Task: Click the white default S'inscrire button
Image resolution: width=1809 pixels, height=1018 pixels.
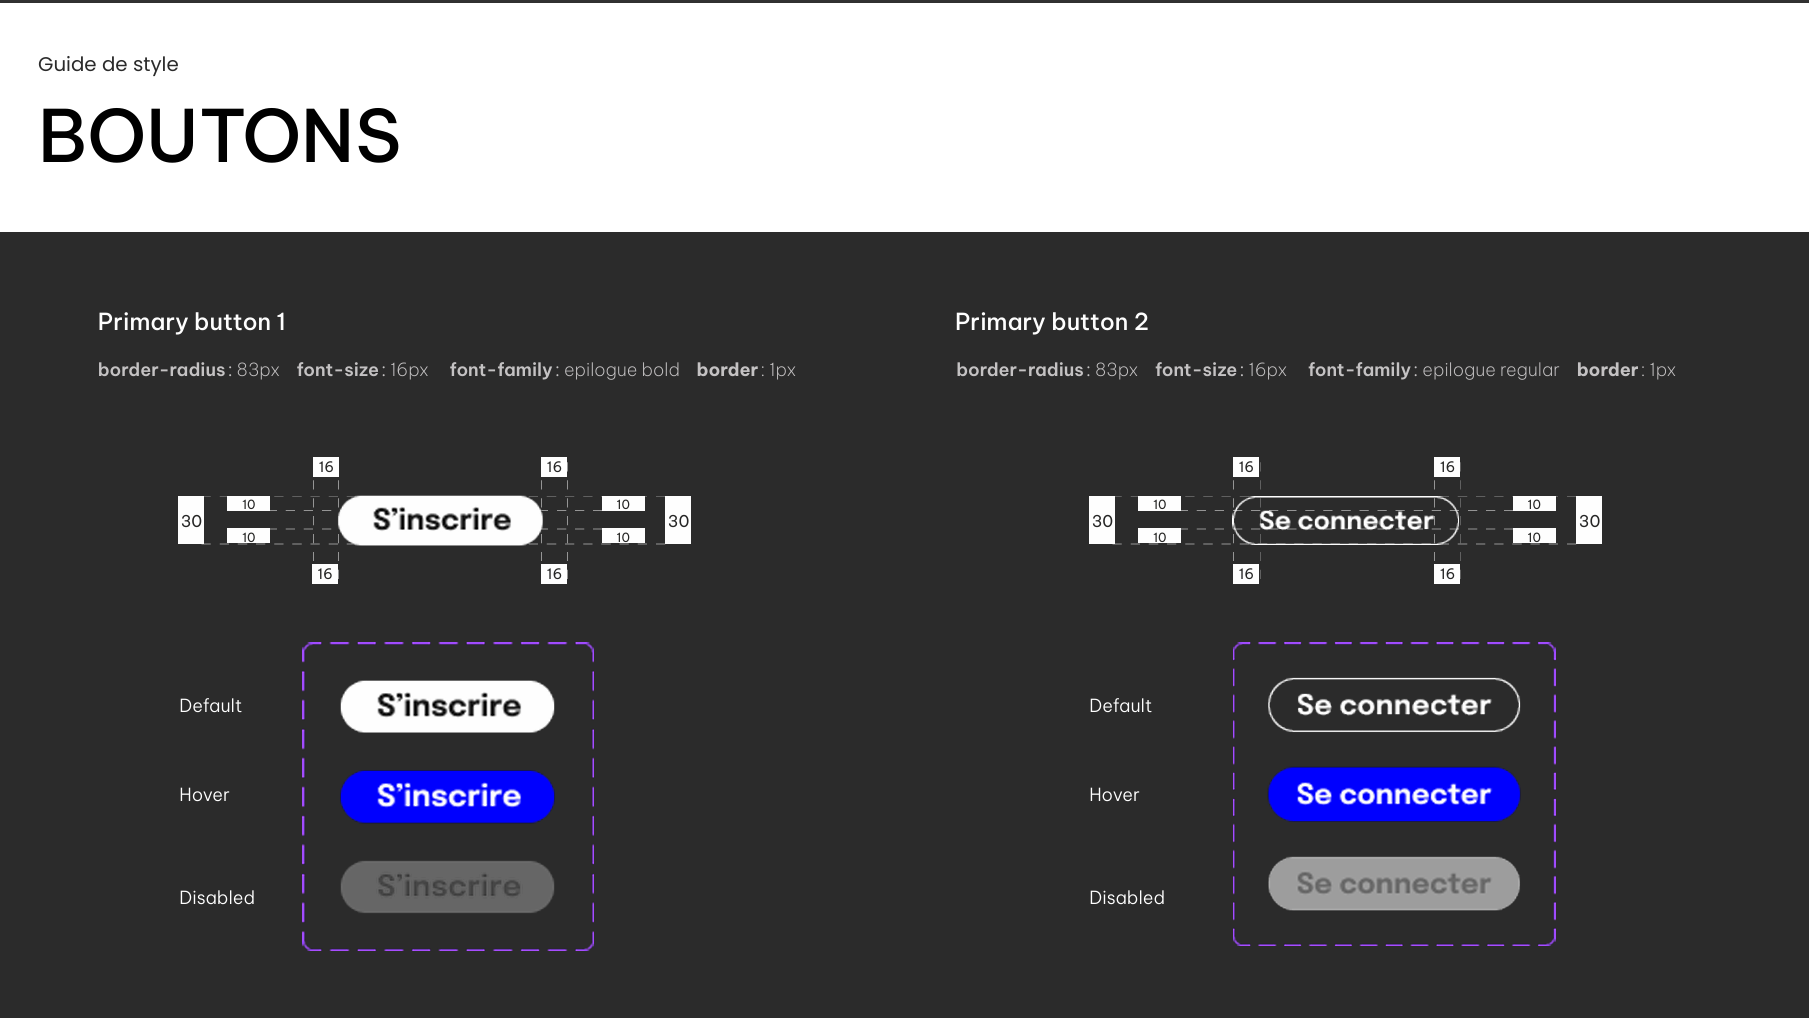Action: pos(447,706)
